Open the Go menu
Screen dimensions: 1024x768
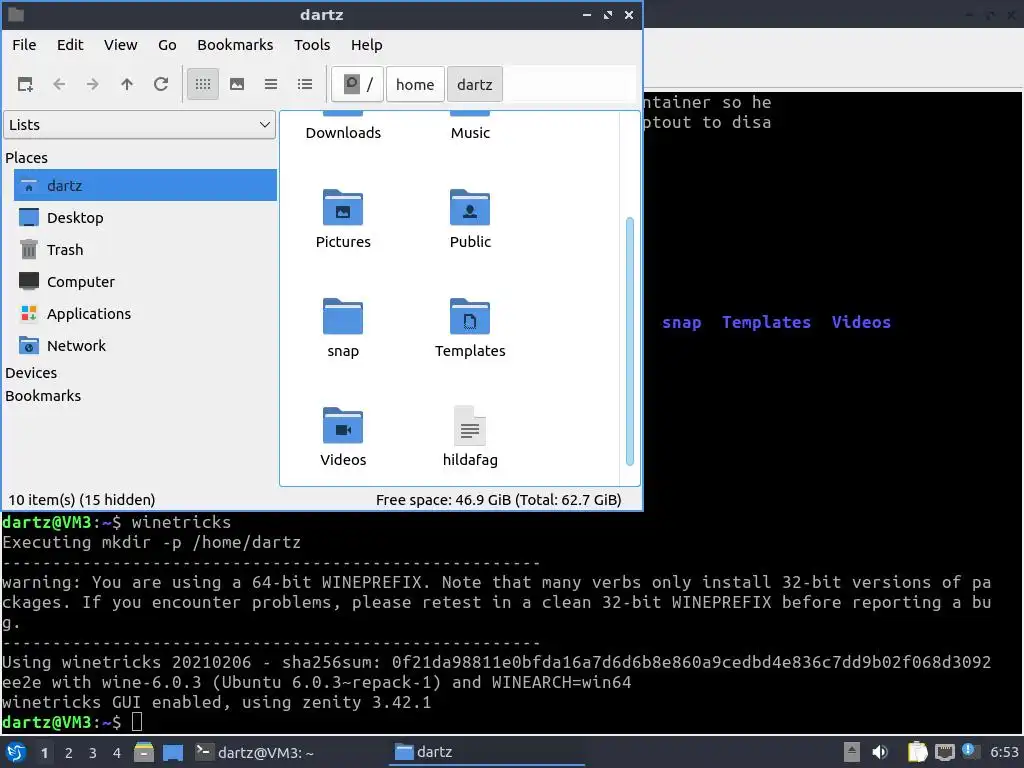167,45
